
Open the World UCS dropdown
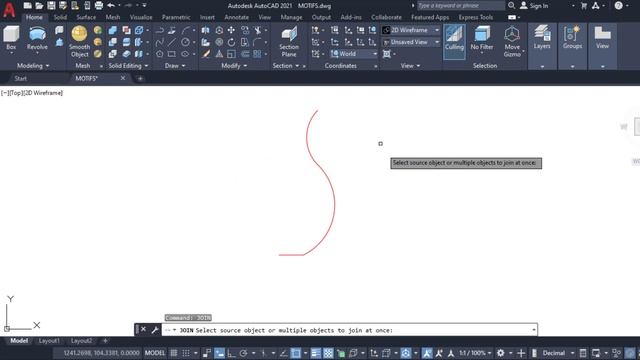tap(354, 54)
